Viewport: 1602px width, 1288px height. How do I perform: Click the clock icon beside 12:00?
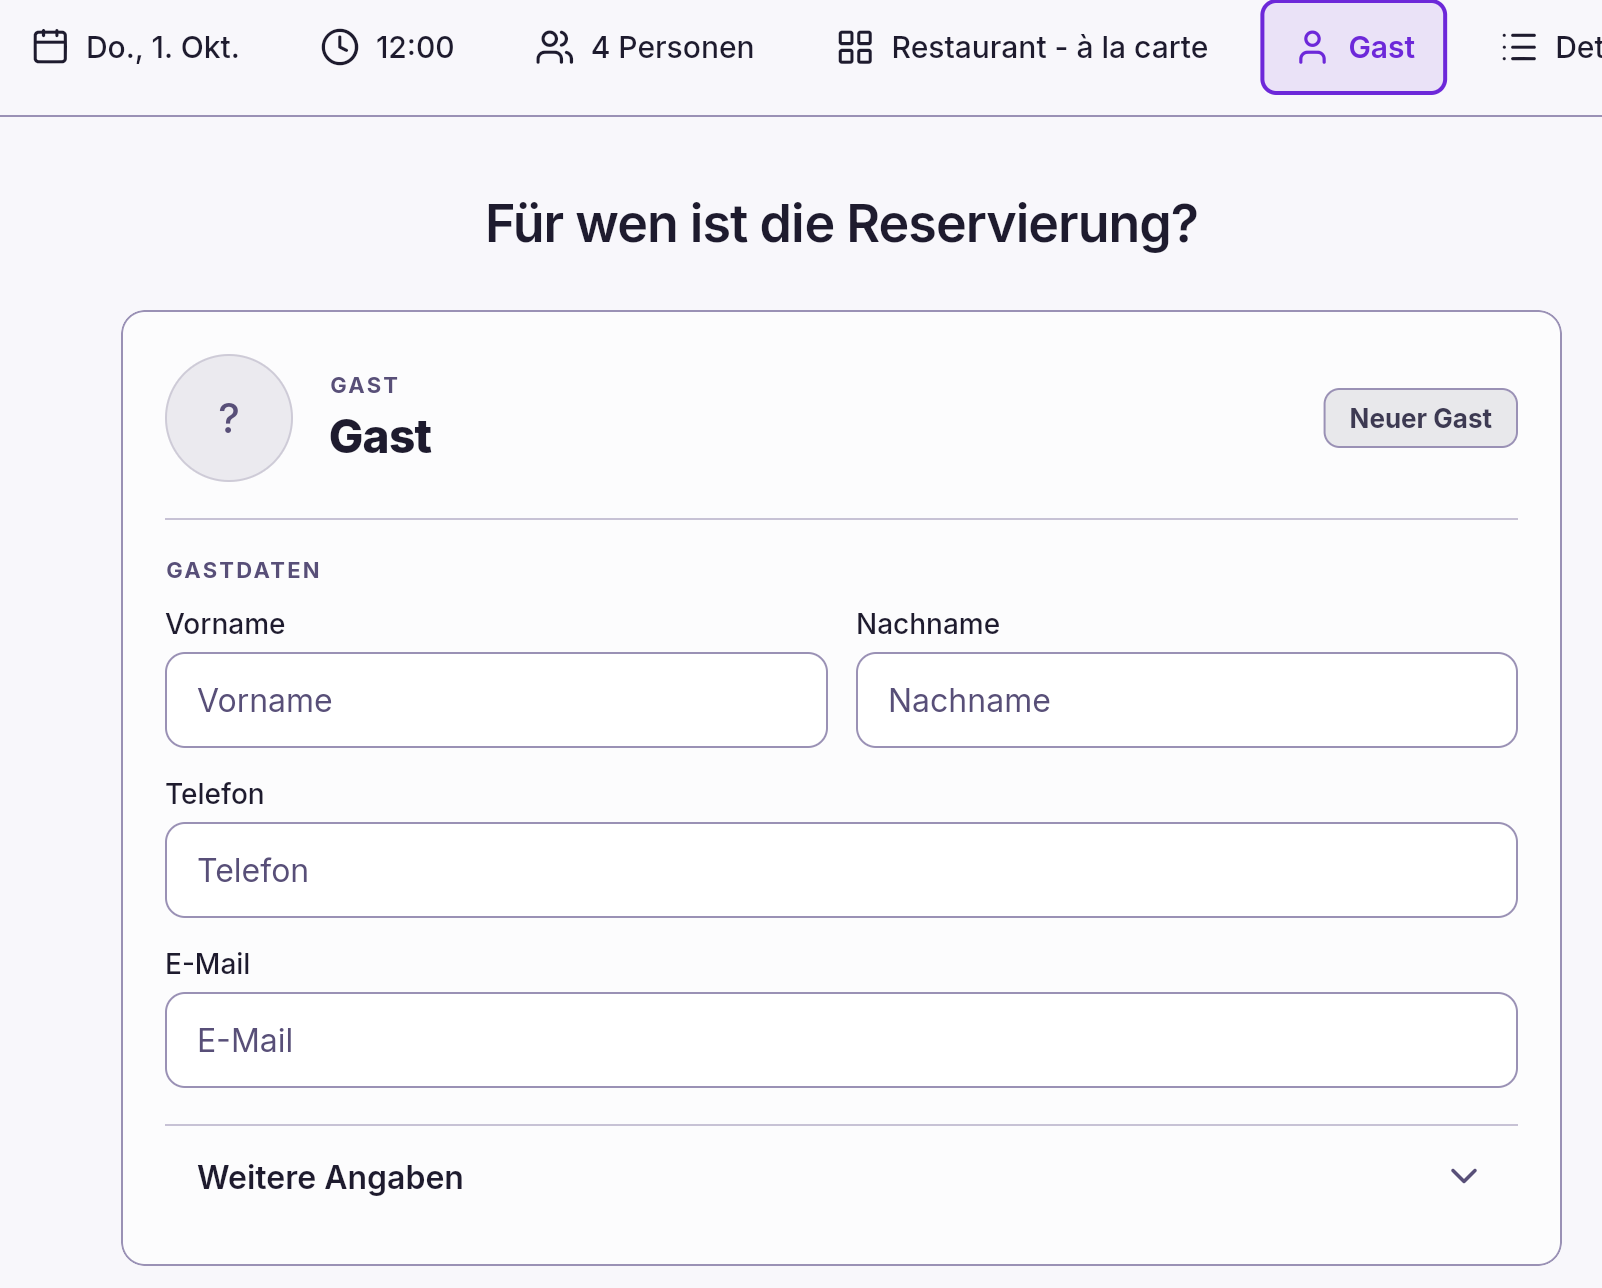point(340,47)
